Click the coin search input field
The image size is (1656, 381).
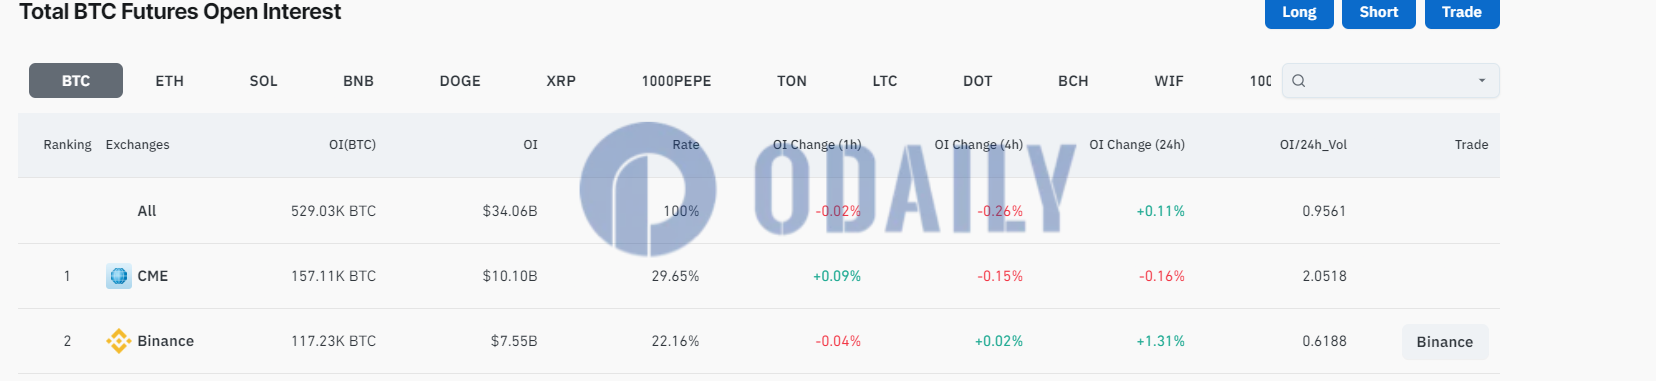point(1390,81)
